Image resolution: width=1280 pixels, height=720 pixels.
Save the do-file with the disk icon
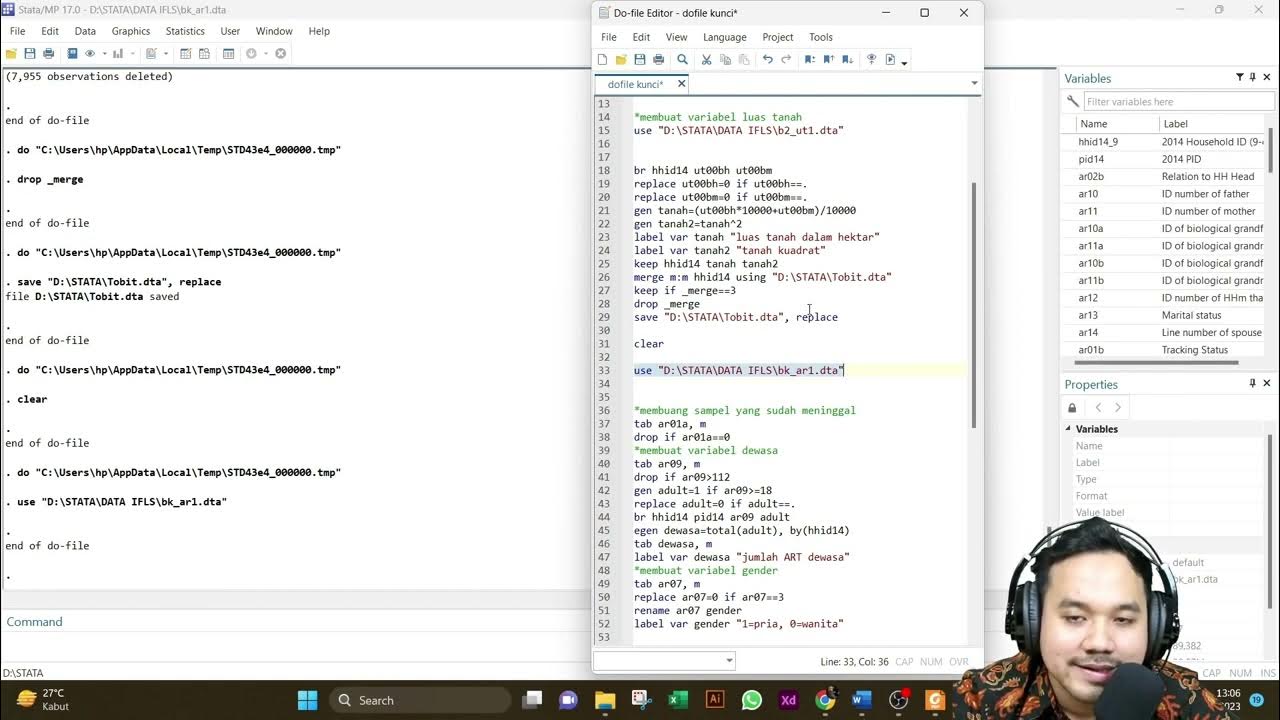[640, 60]
